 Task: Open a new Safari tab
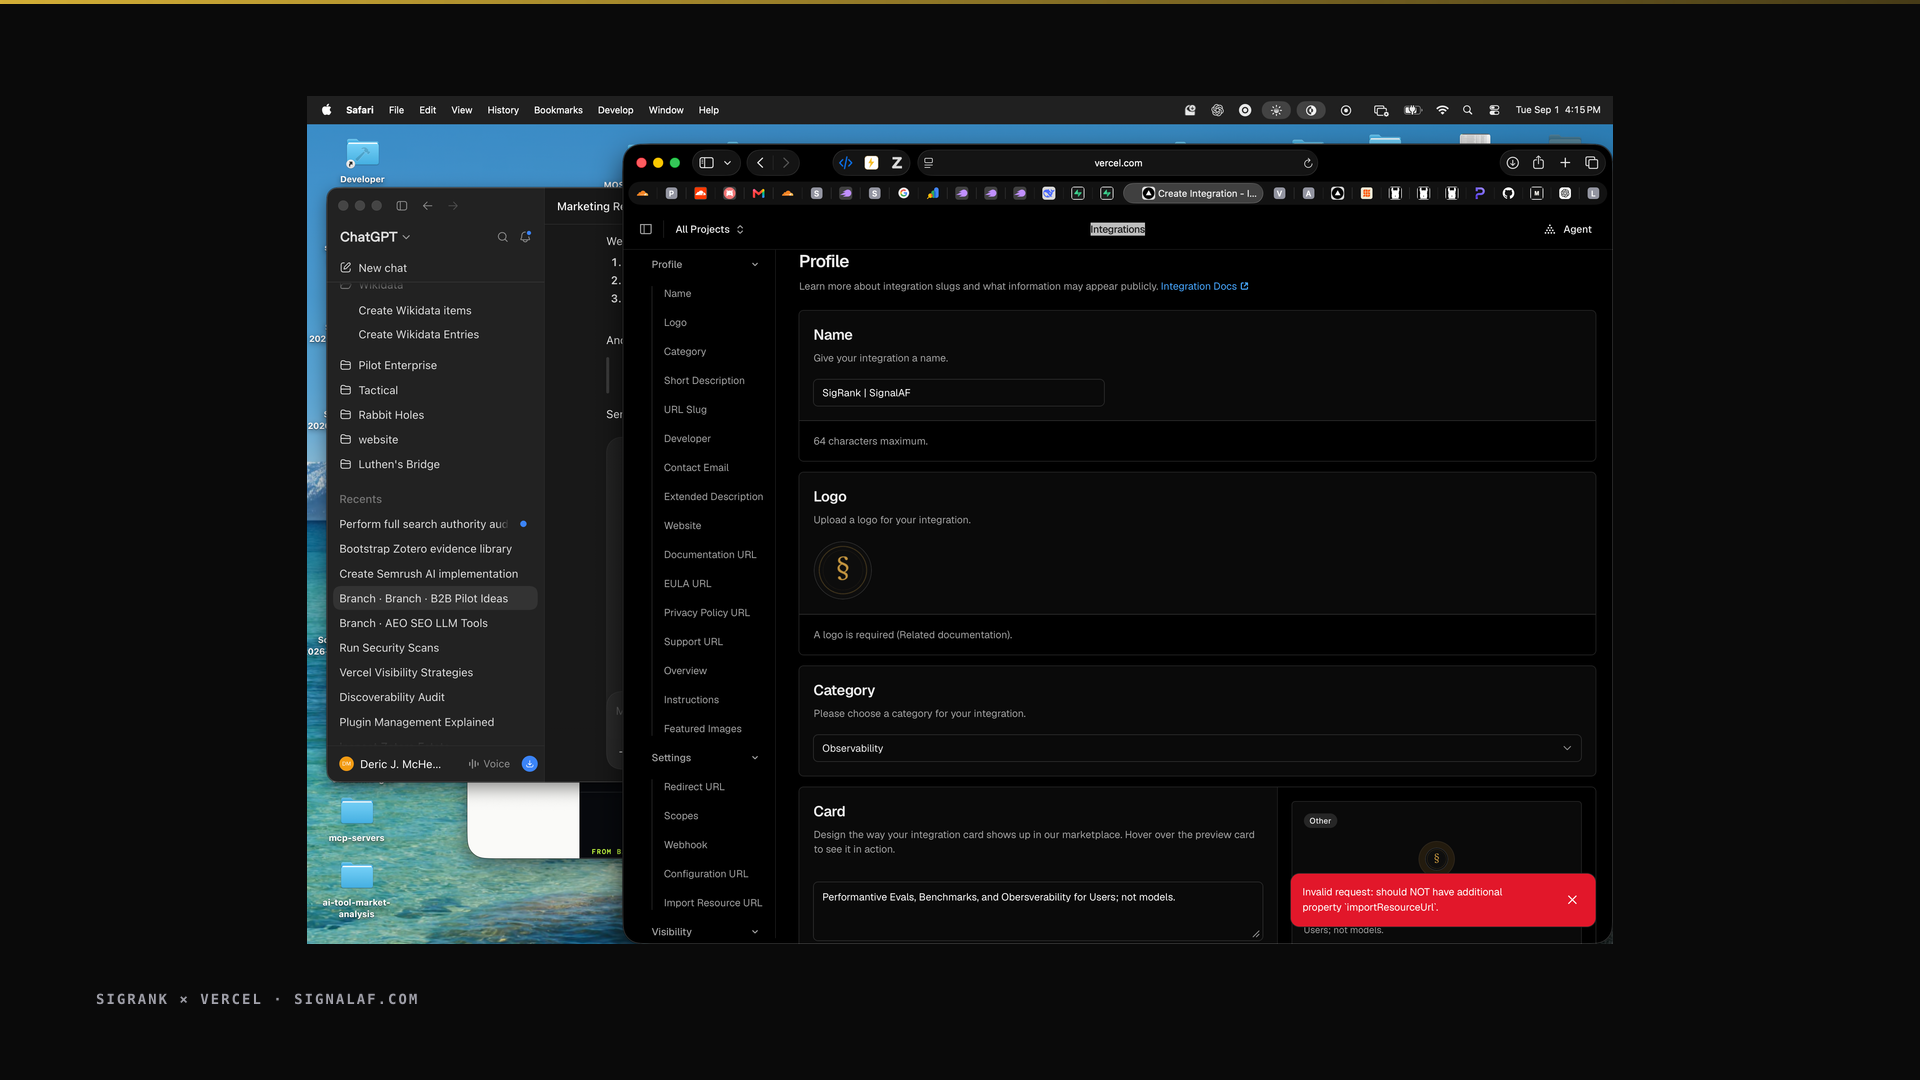(1565, 163)
